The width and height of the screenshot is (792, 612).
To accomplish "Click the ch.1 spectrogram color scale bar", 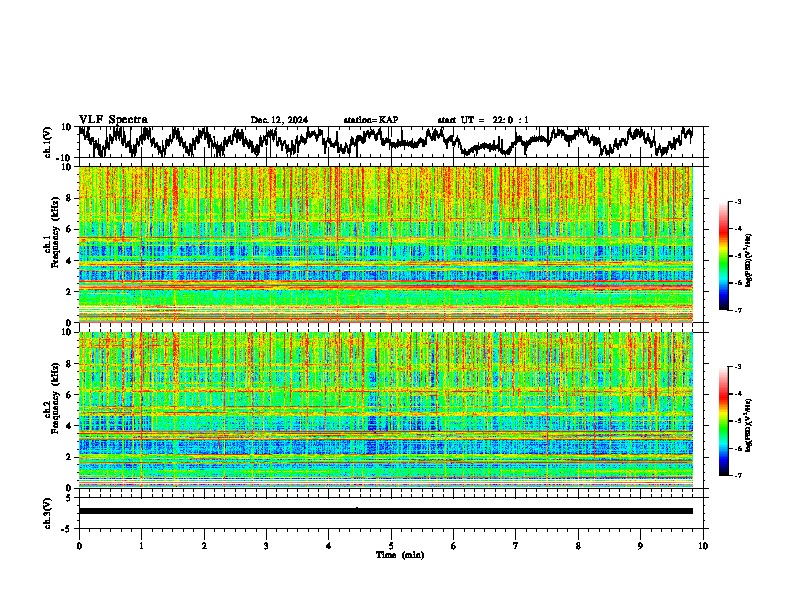I will pos(723,256).
